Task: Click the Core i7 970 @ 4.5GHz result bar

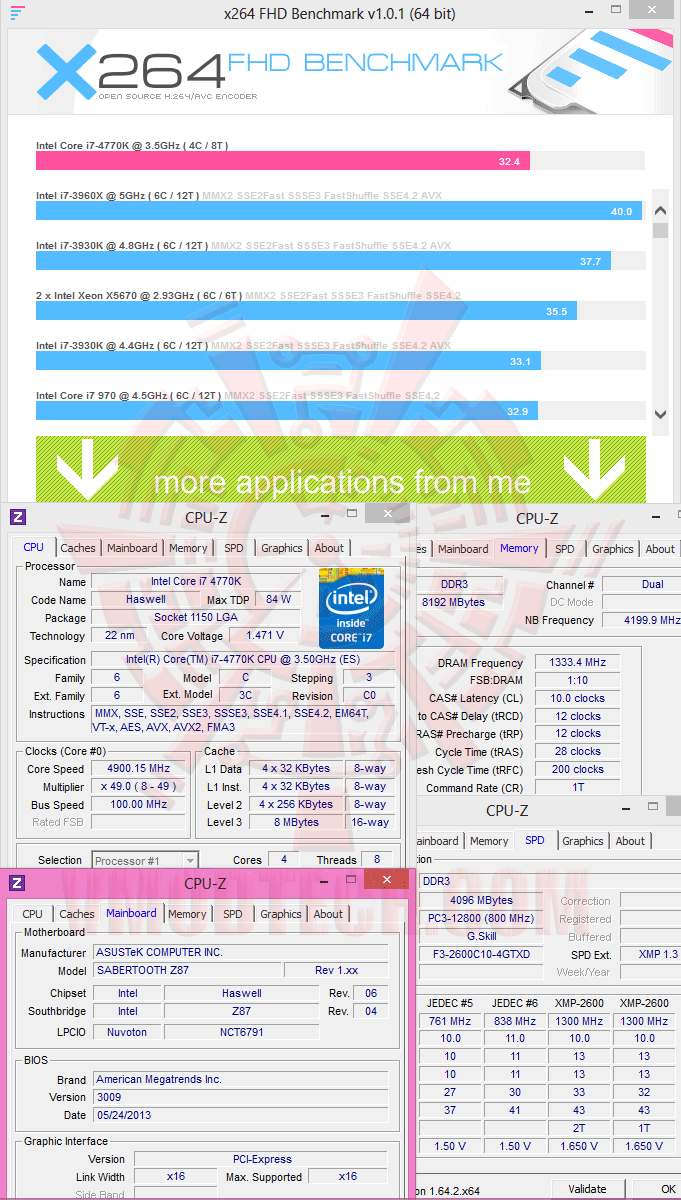Action: pos(287,411)
